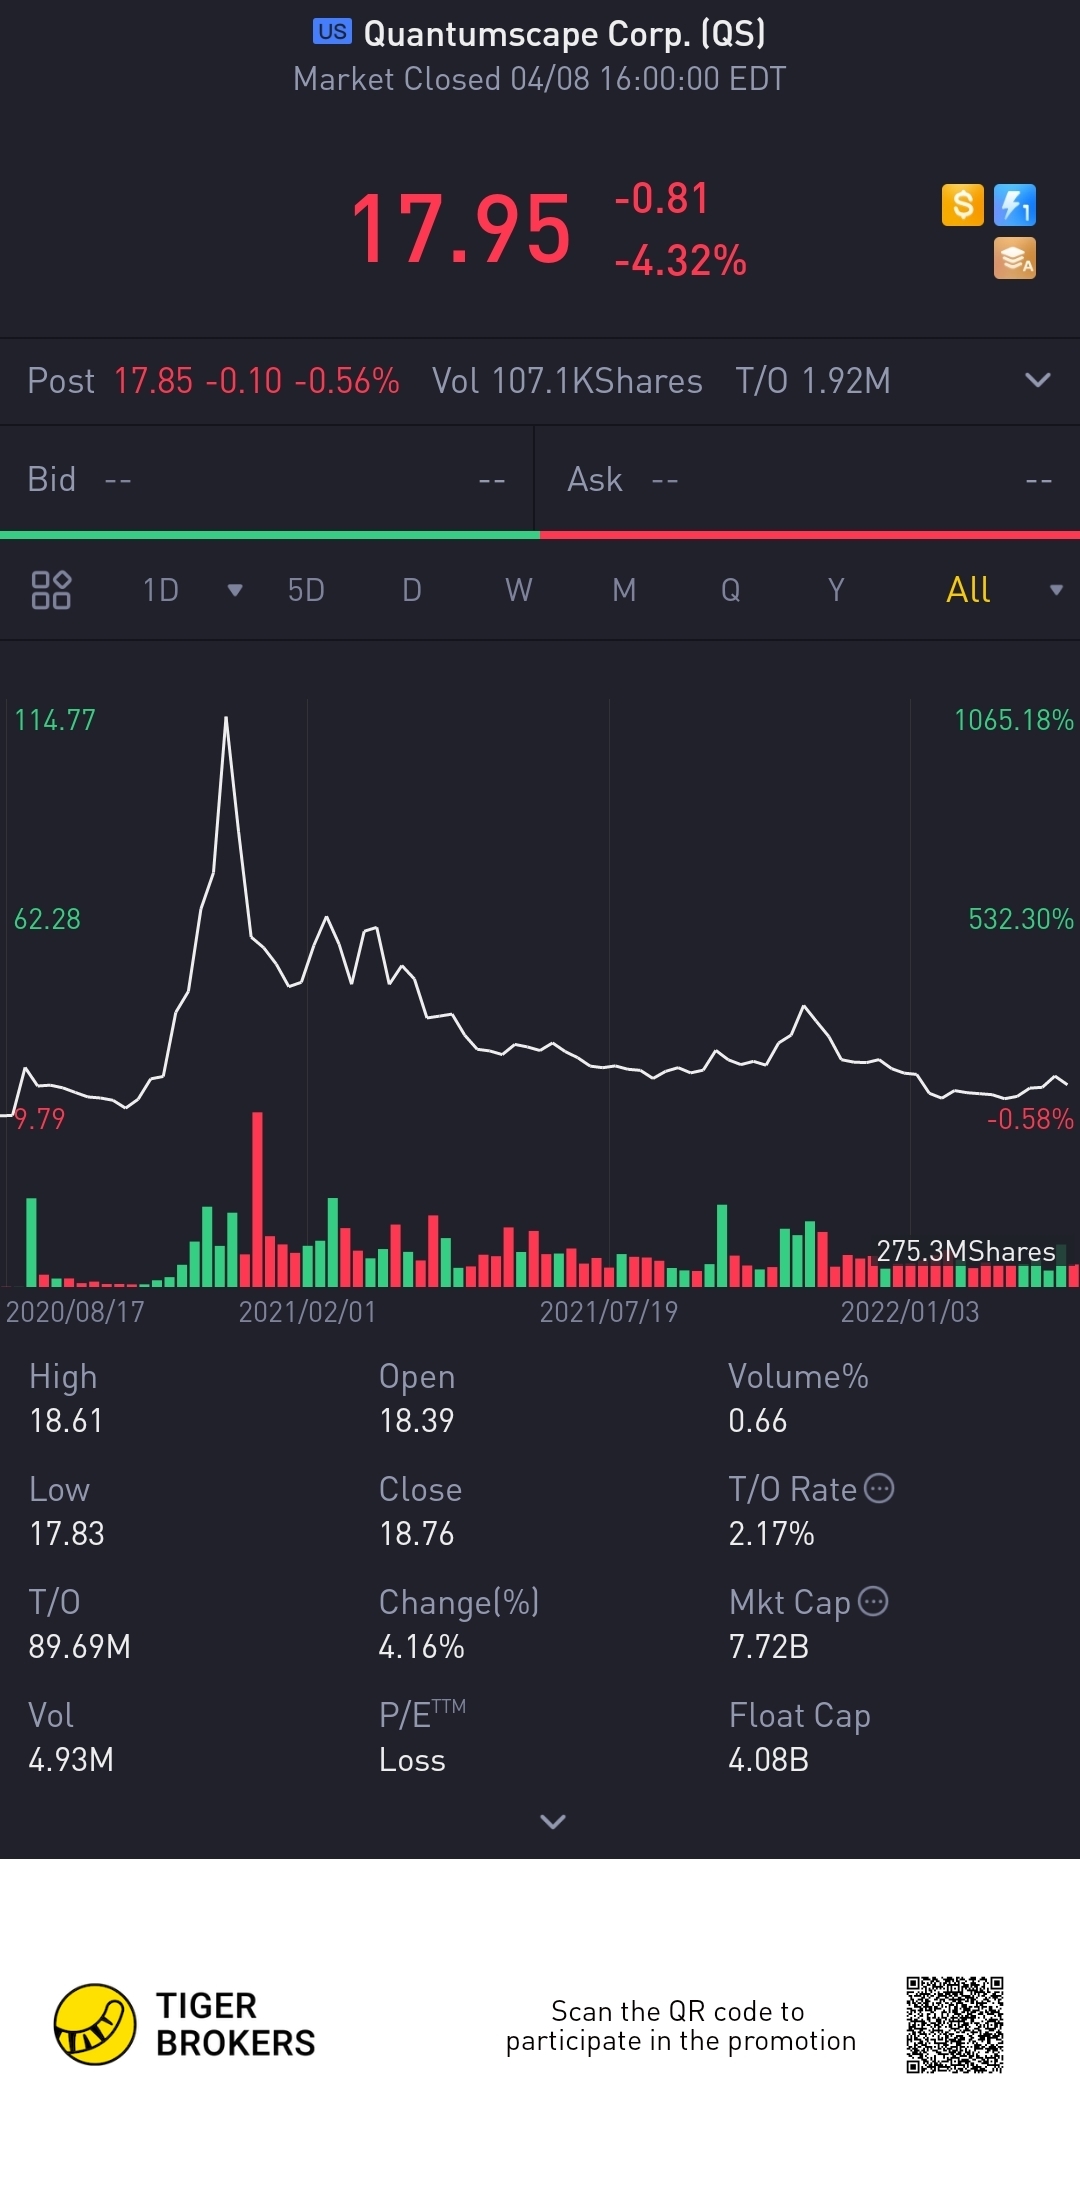Viewport: 1080px width, 2191px height.
Task: Open the 1D interval dropdown arrow
Action: [235, 590]
